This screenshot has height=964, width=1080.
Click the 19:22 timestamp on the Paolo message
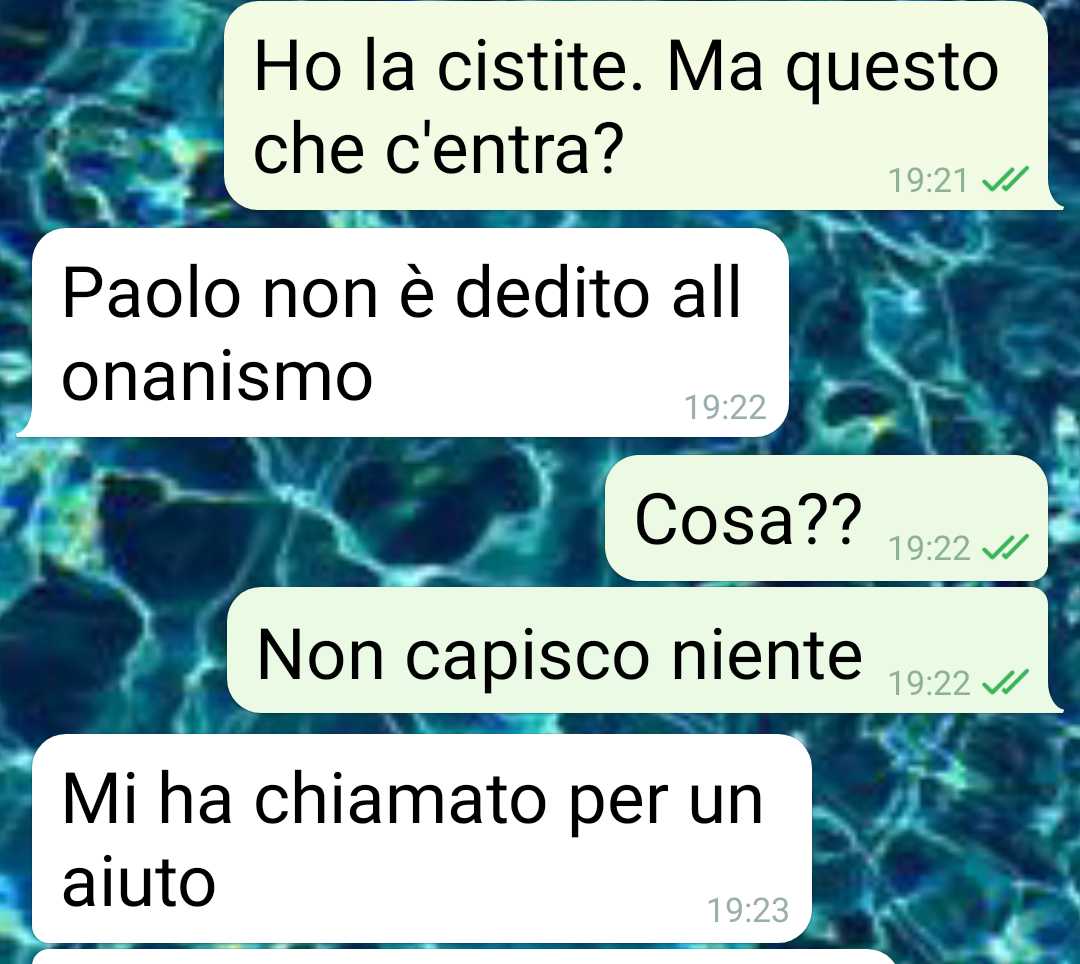coord(725,408)
